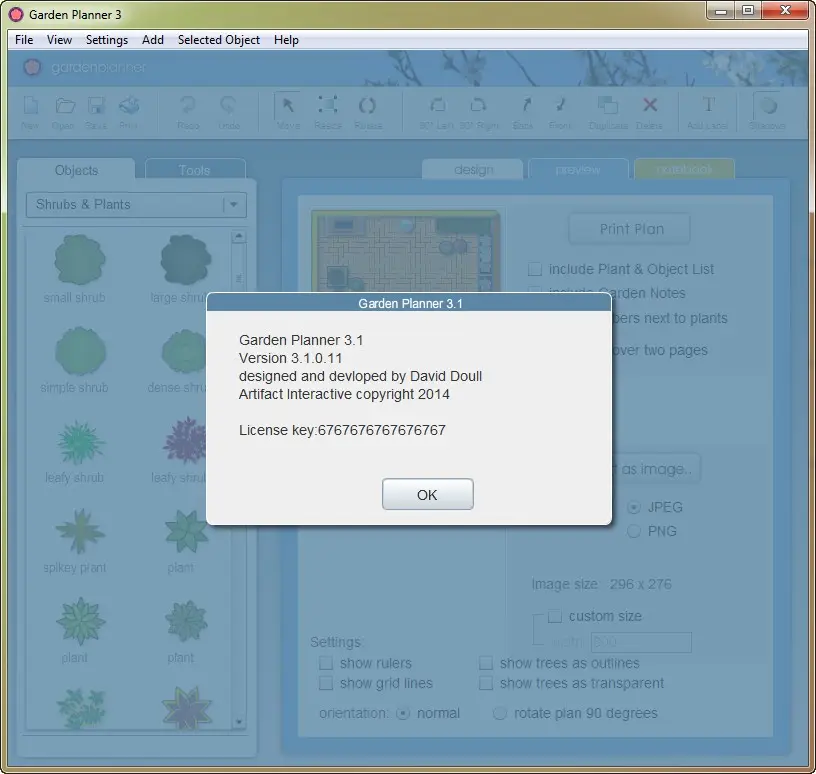Open the File menu

pyautogui.click(x=24, y=40)
